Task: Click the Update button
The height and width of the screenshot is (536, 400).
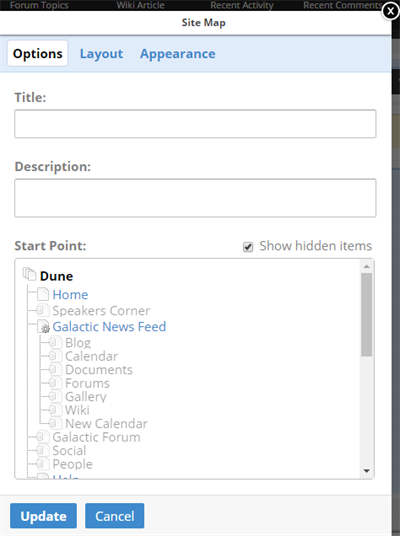Action: [43, 516]
